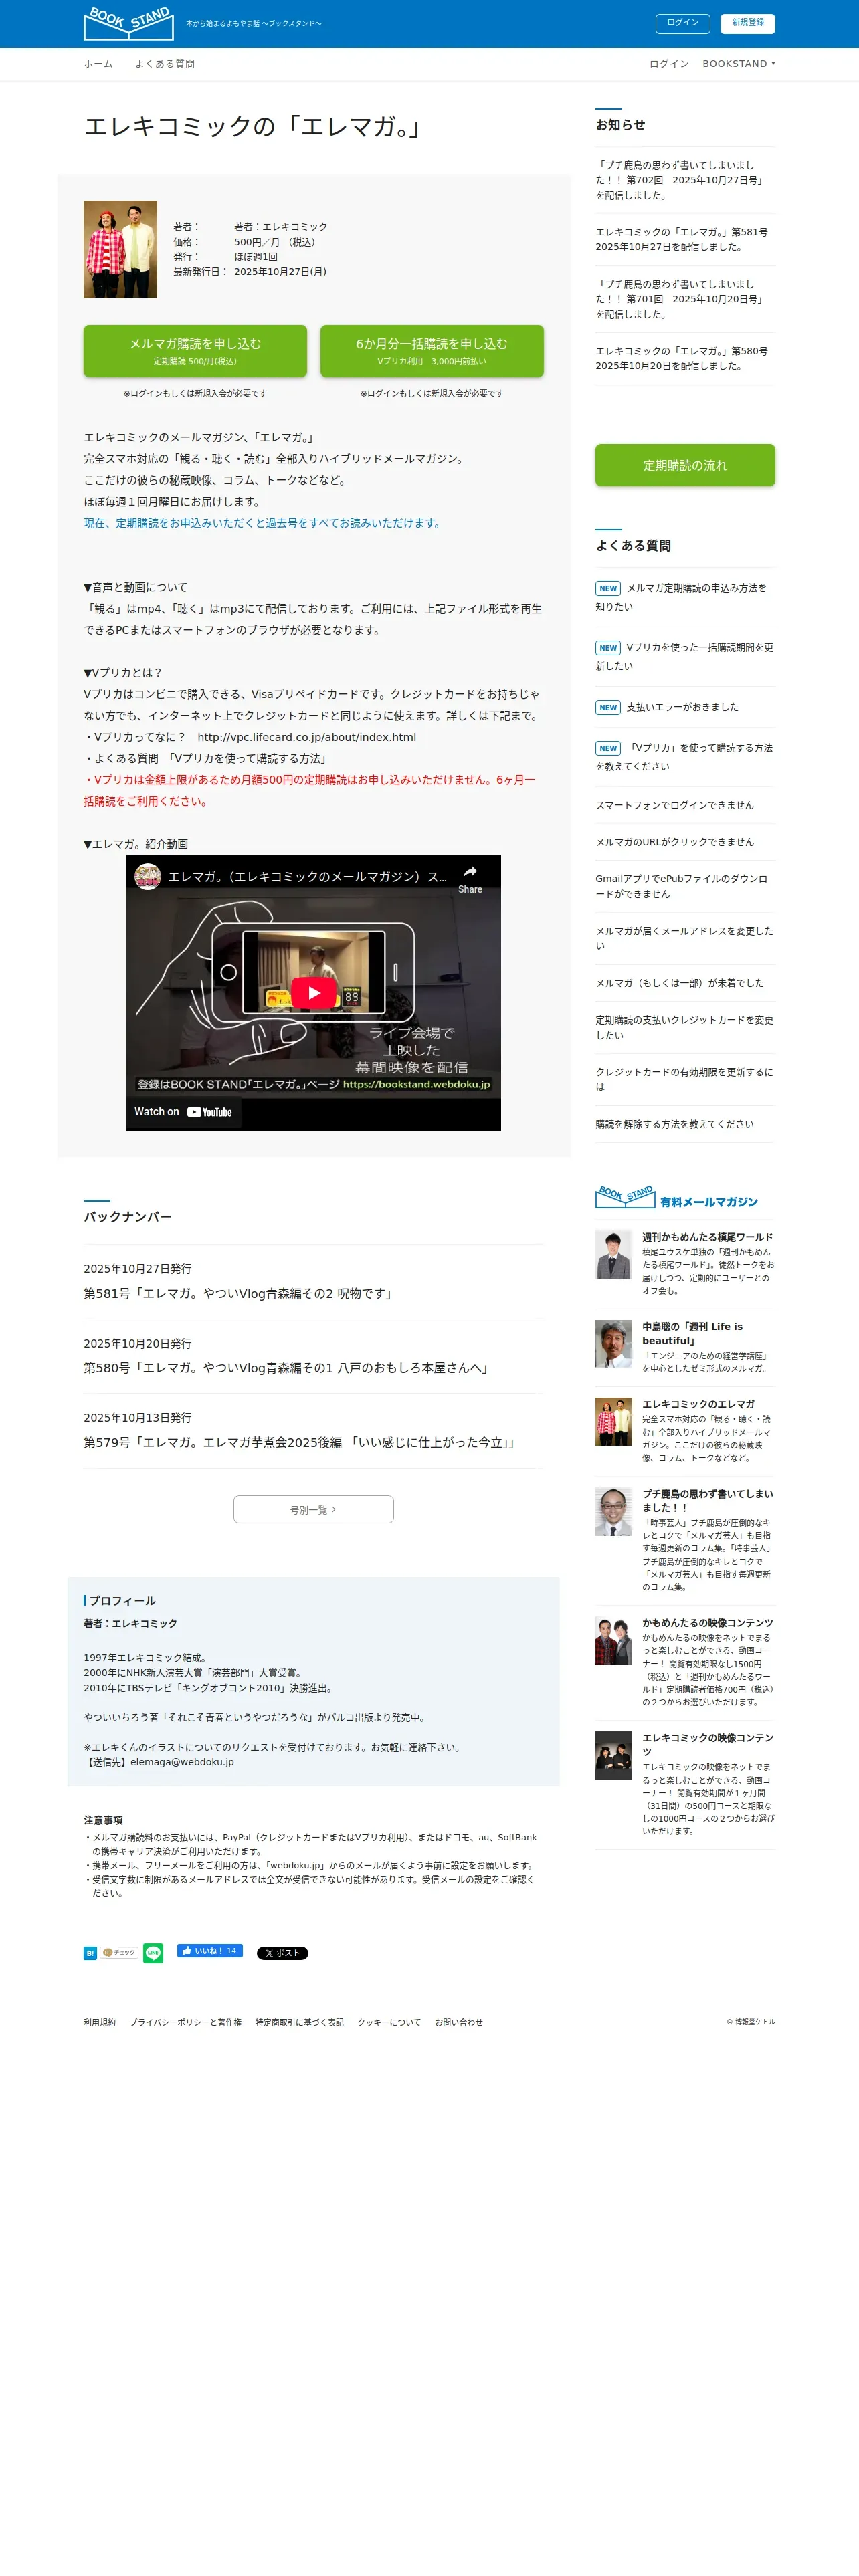The image size is (859, 2576).
Task: Open news item エレマガ 第580号 配信
Action: pyautogui.click(x=683, y=358)
